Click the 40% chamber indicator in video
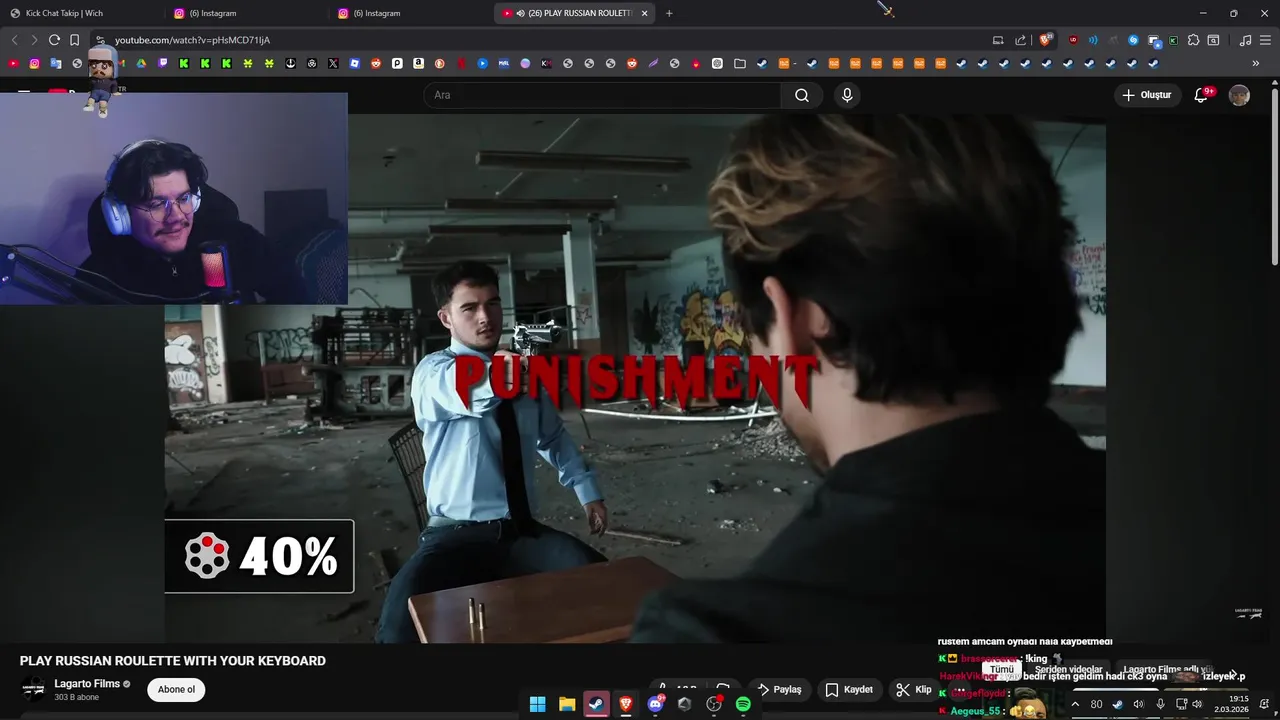Viewport: 1280px width, 720px height. 259,556
